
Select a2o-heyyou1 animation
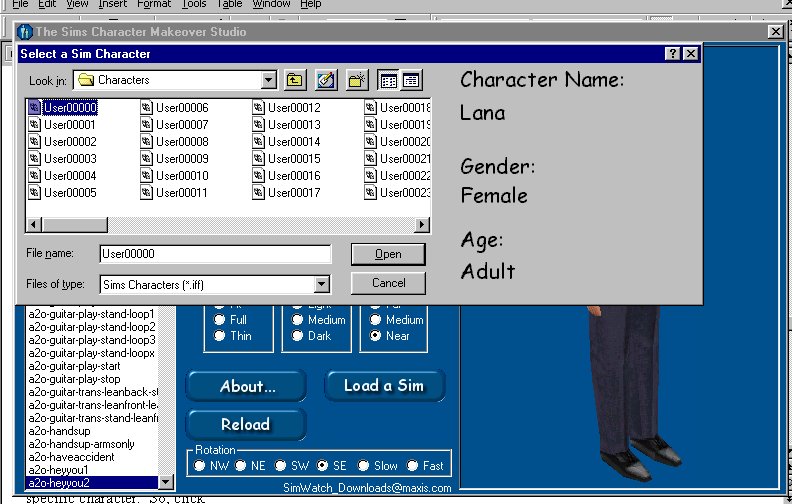click(59, 470)
